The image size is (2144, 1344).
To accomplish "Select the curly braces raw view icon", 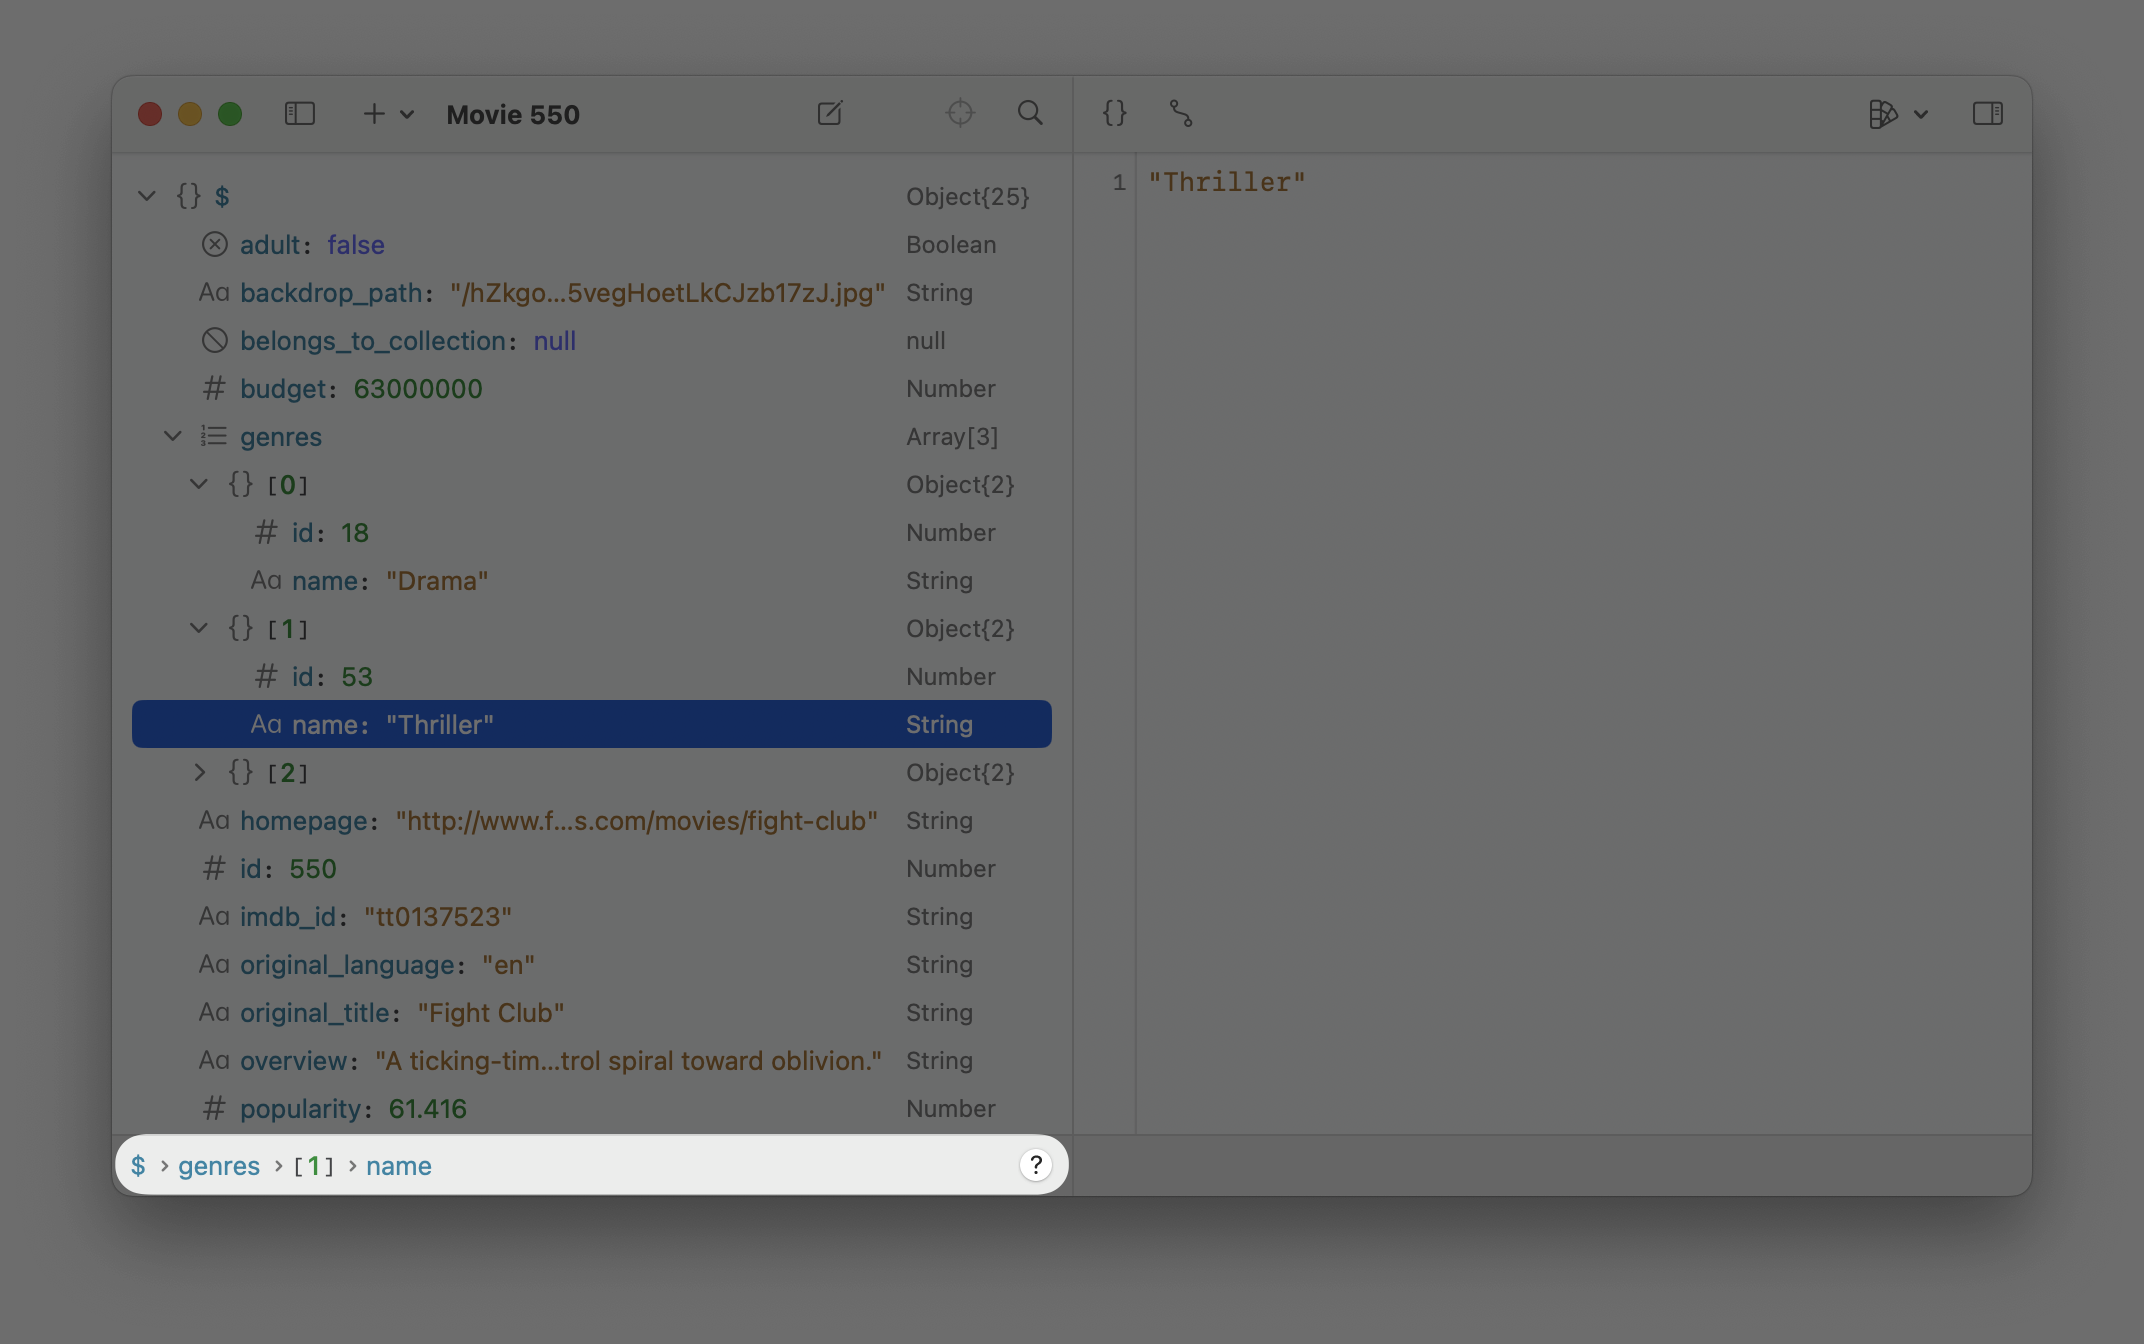I will (1114, 113).
